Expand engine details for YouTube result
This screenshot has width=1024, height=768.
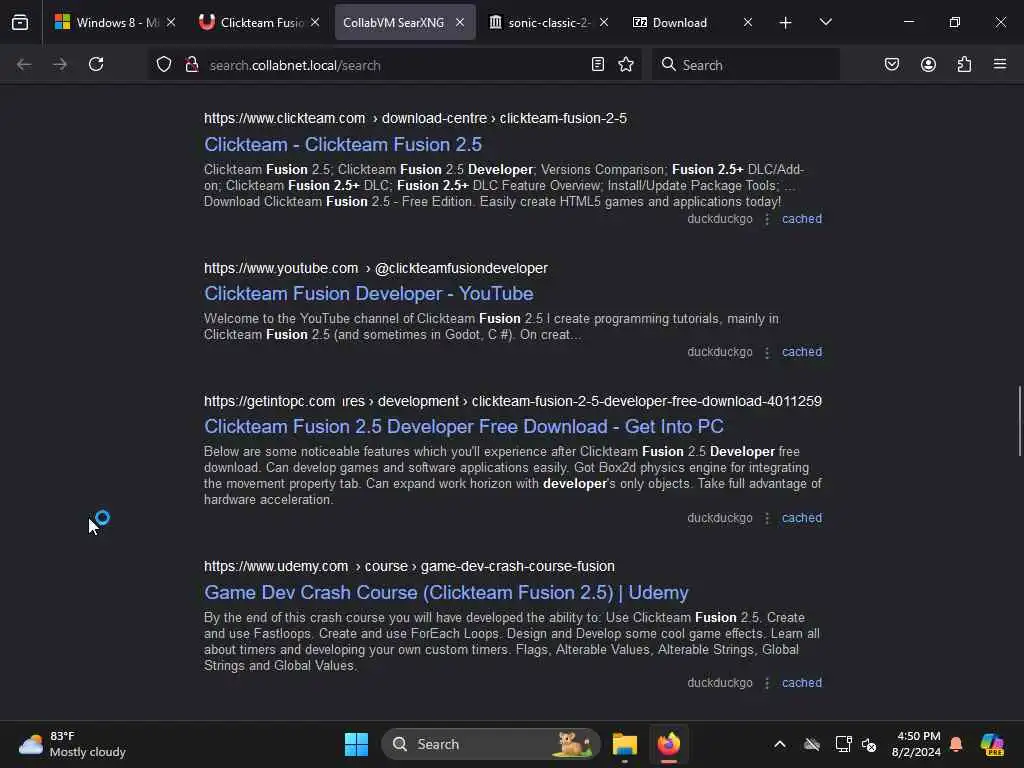(767, 352)
